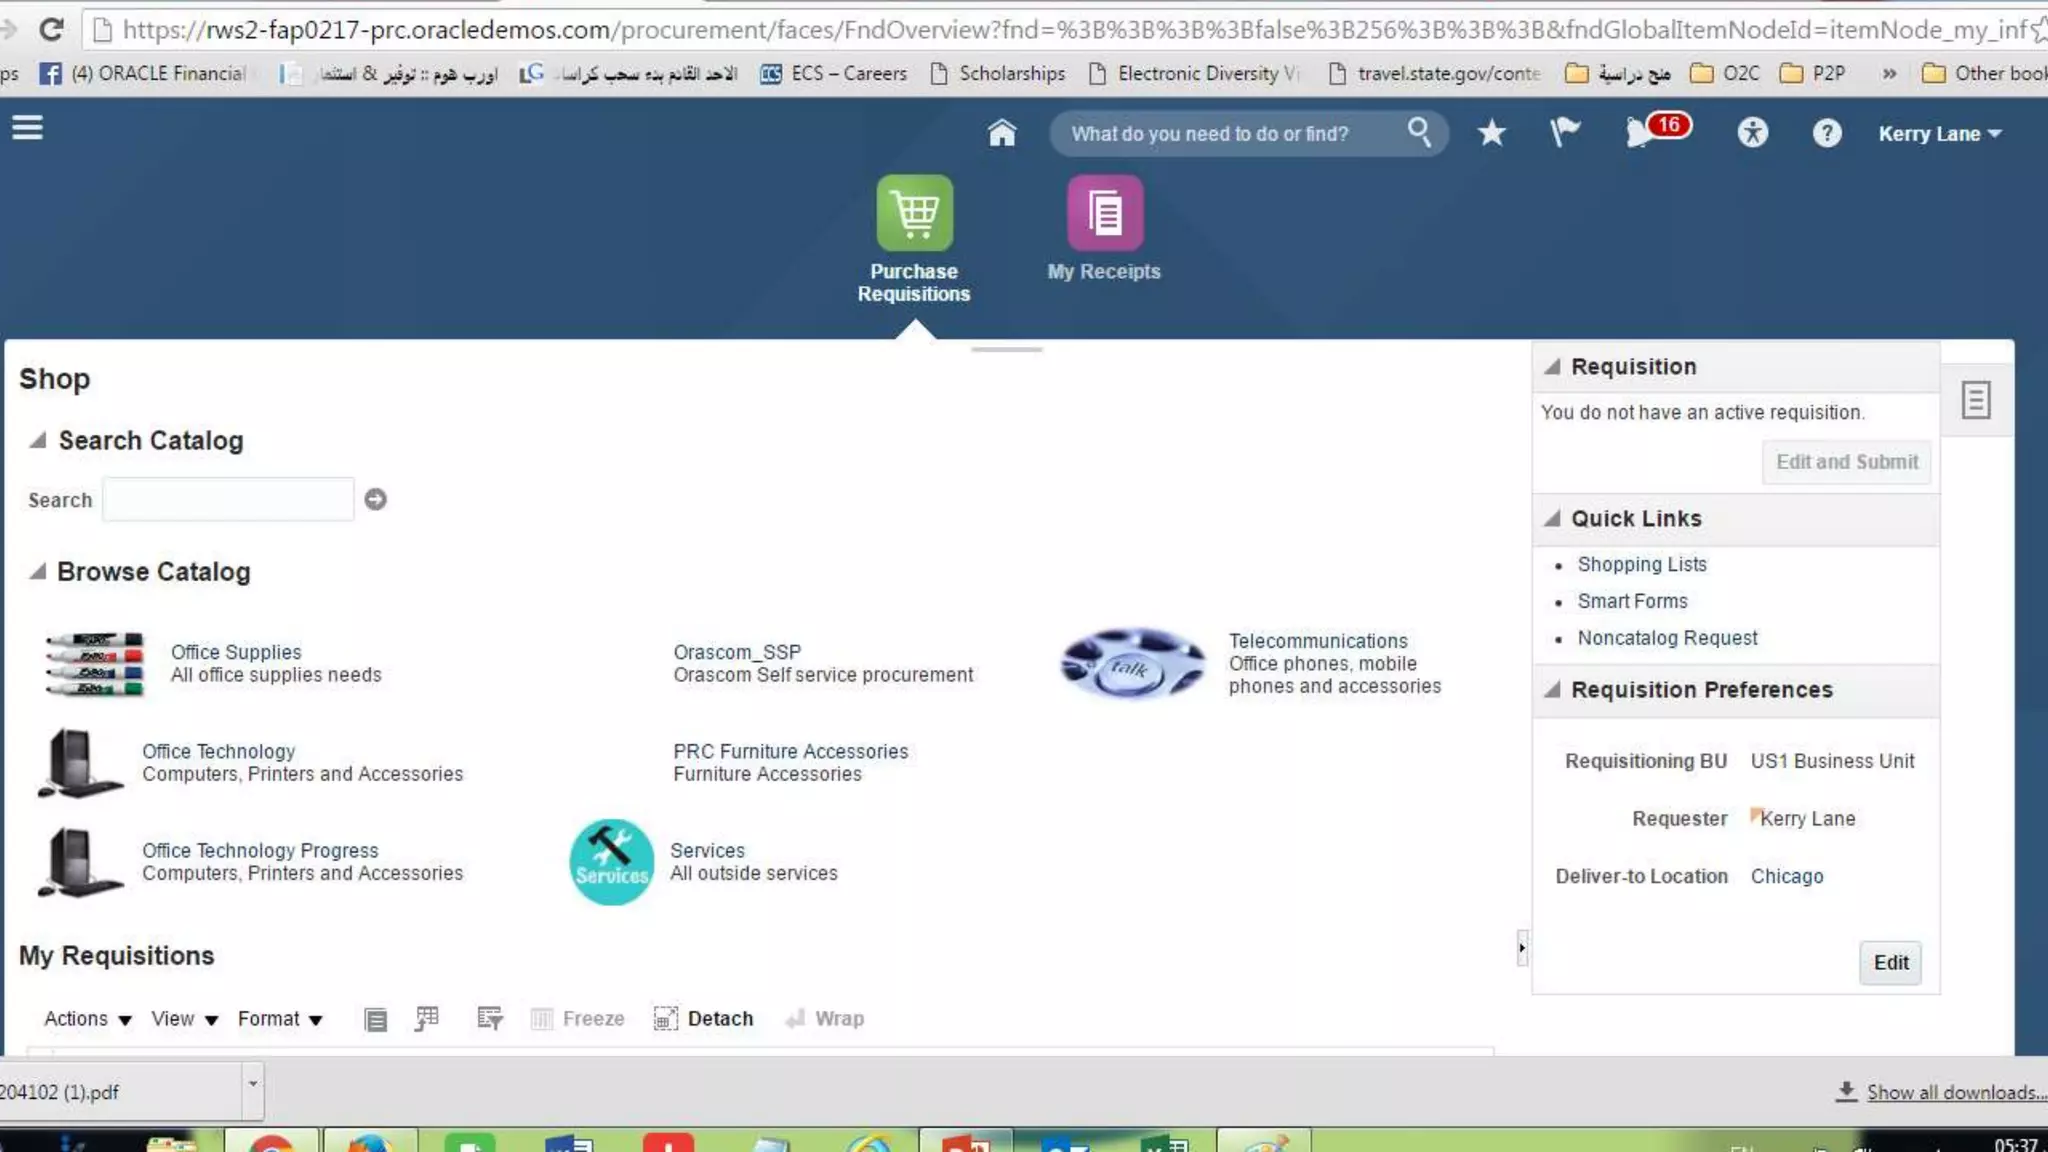Open the Watchlist flag icon
2048x1152 pixels.
tap(1564, 132)
